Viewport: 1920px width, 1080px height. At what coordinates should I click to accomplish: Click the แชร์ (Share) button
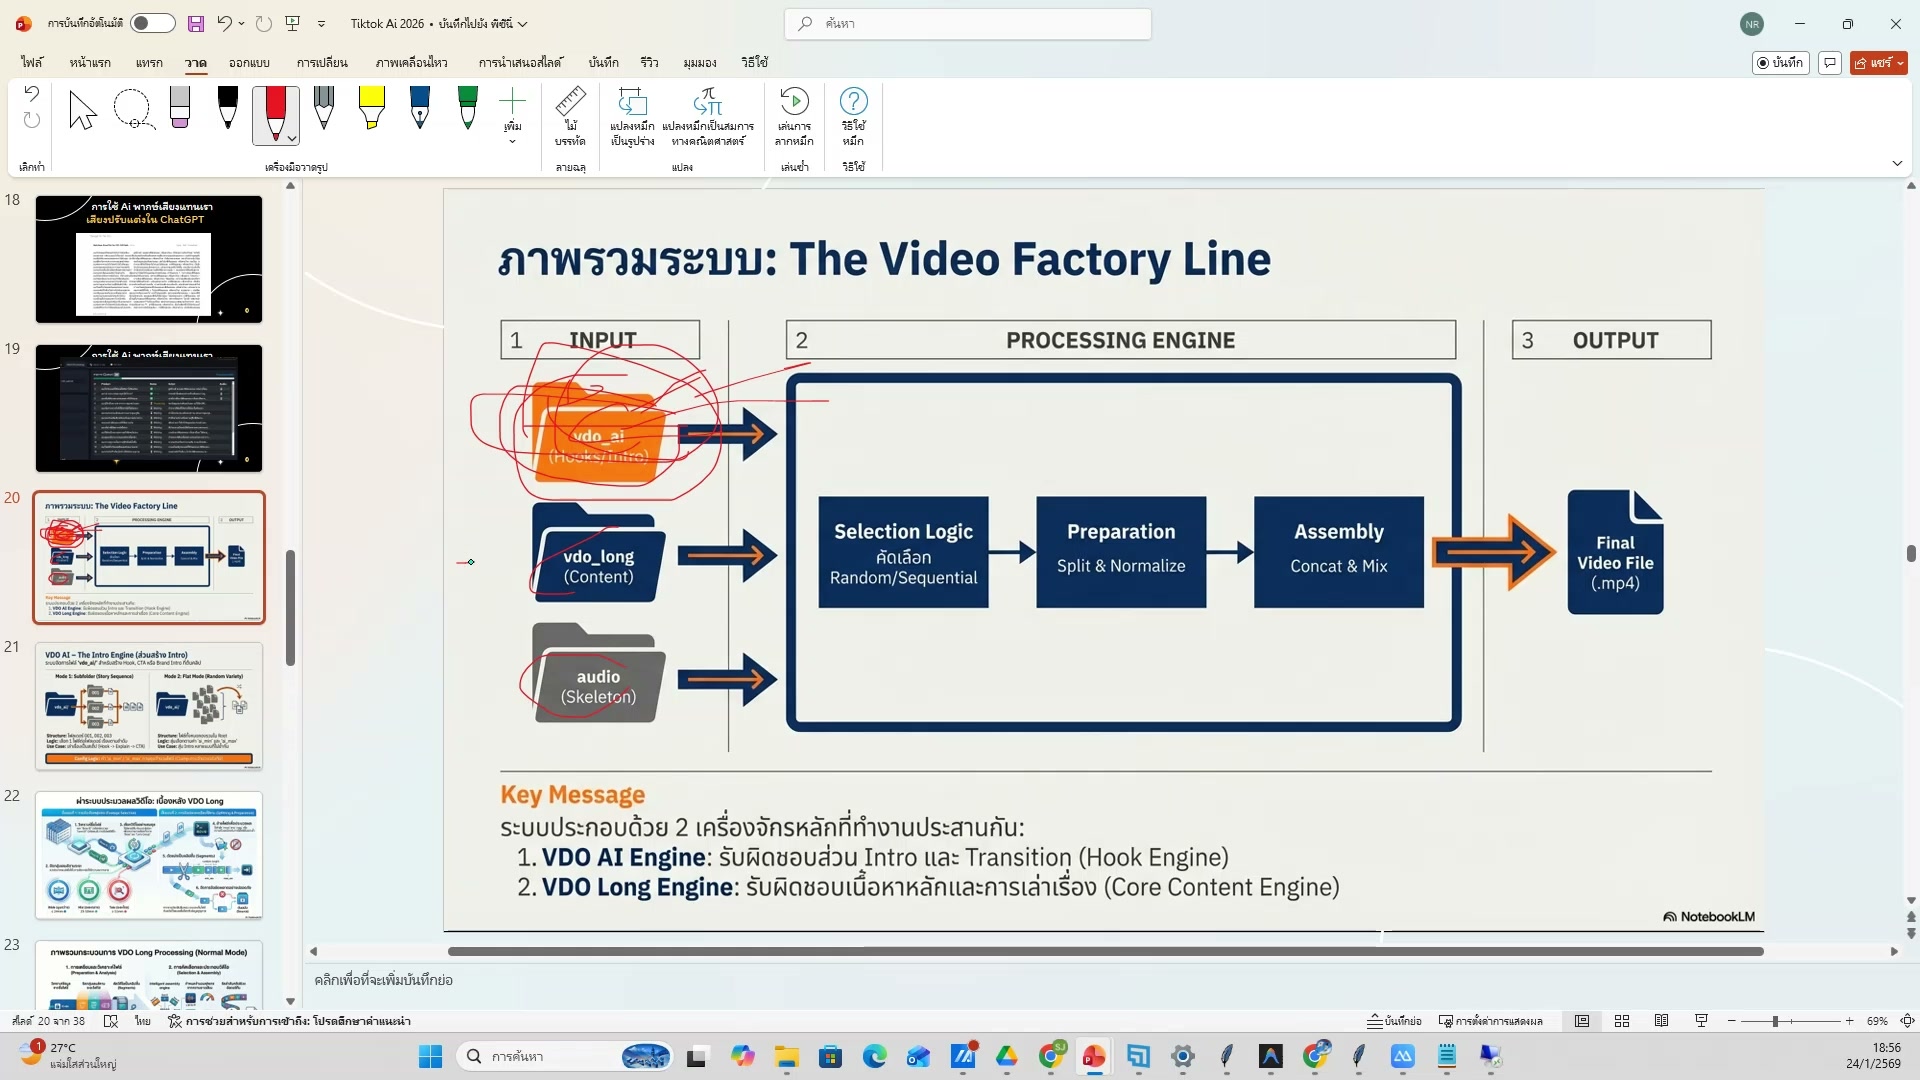(1877, 62)
